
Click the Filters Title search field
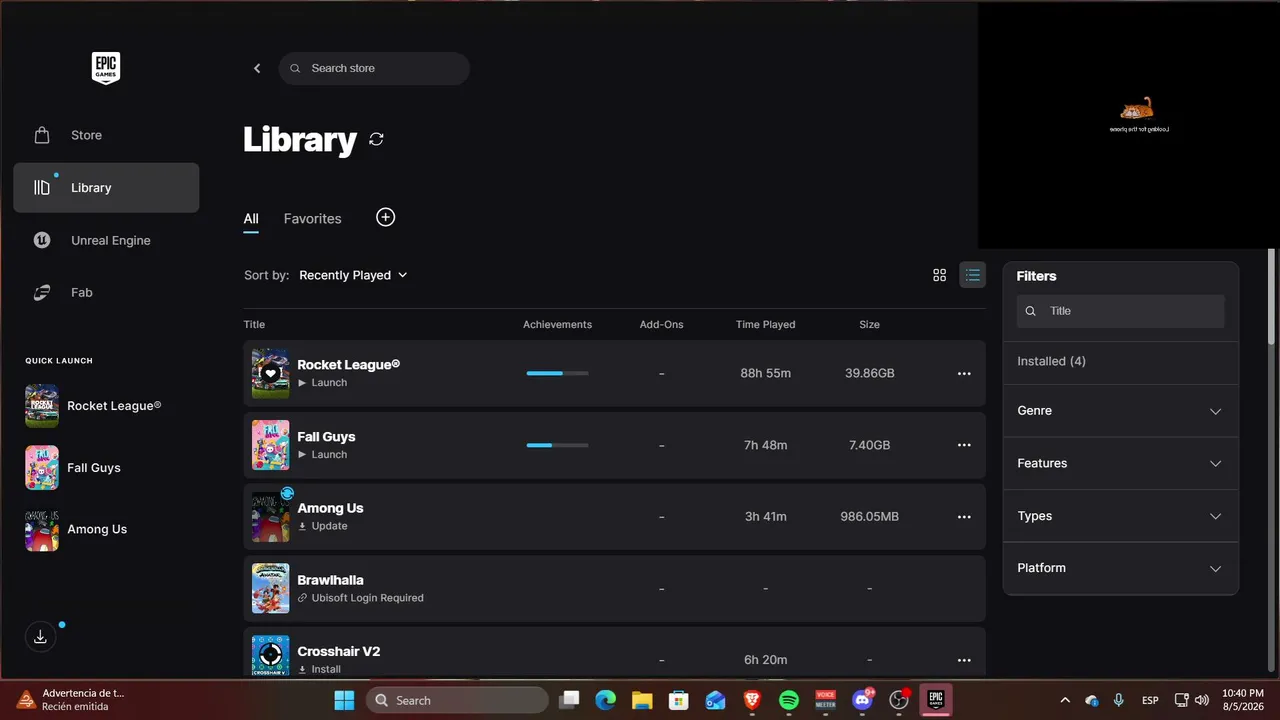[x=1120, y=311]
